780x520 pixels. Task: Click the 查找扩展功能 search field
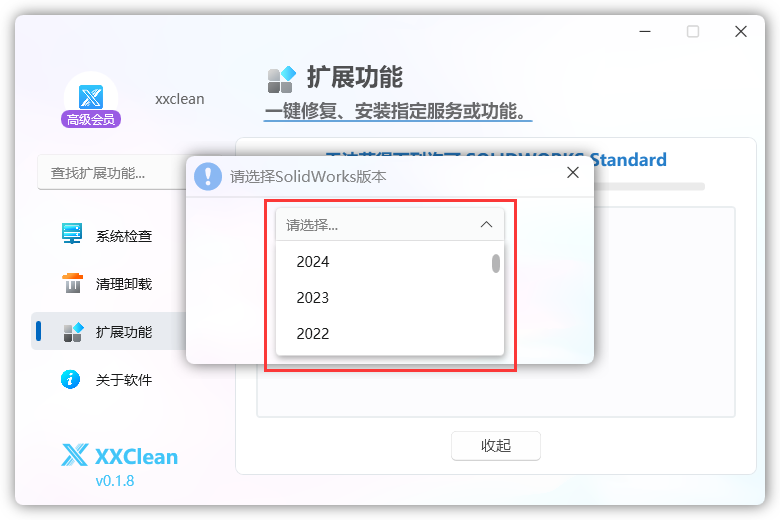click(112, 173)
